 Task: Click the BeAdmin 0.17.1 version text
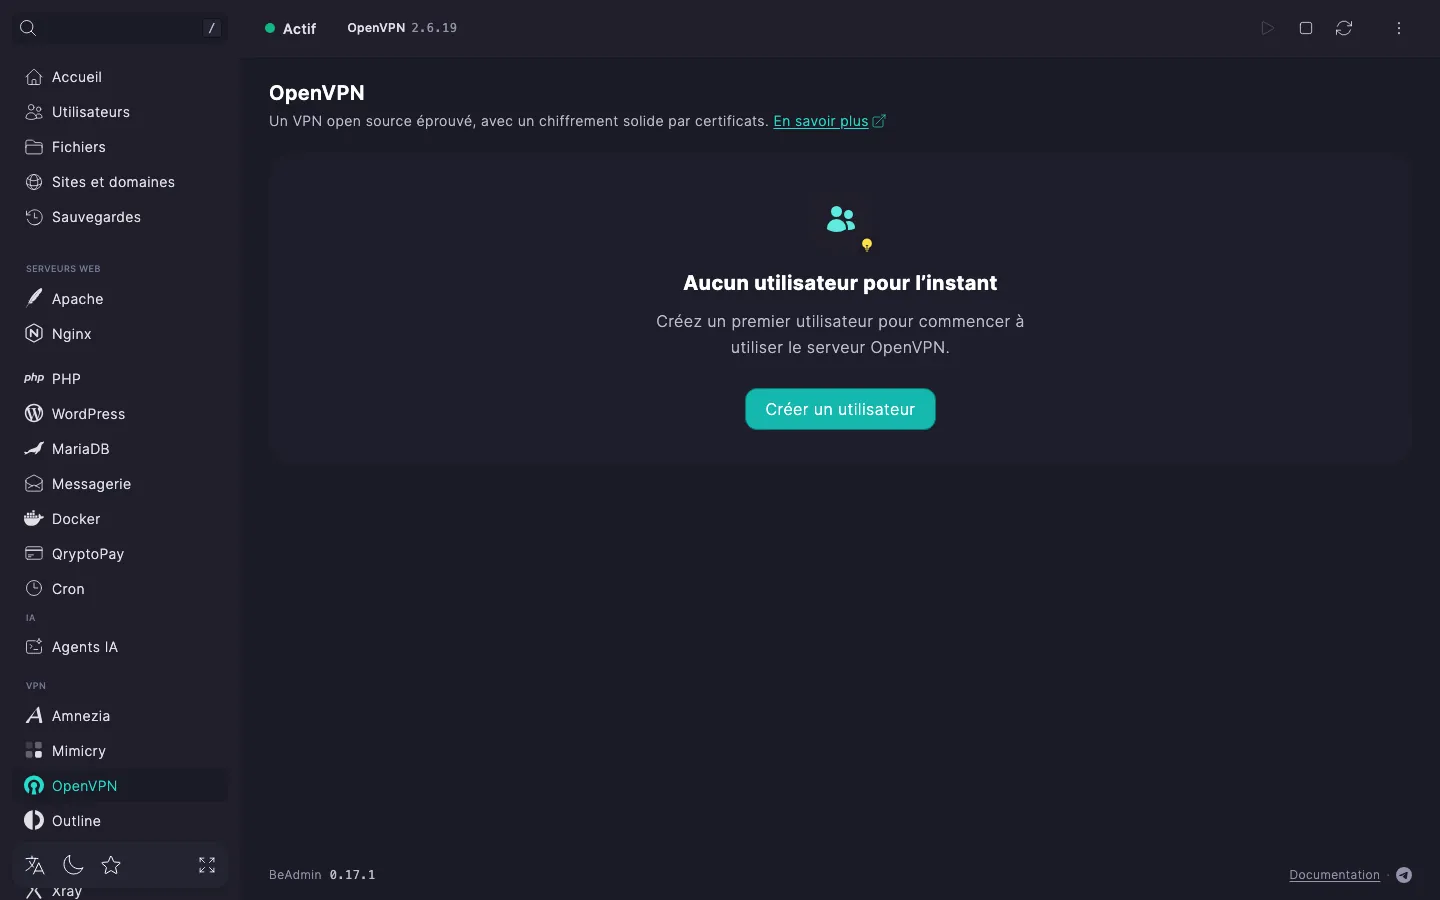[322, 875]
